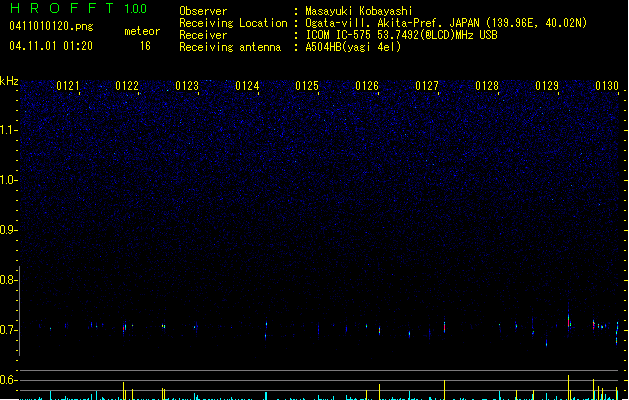Click time marker 0123
This screenshot has width=629, height=400.
[187, 86]
